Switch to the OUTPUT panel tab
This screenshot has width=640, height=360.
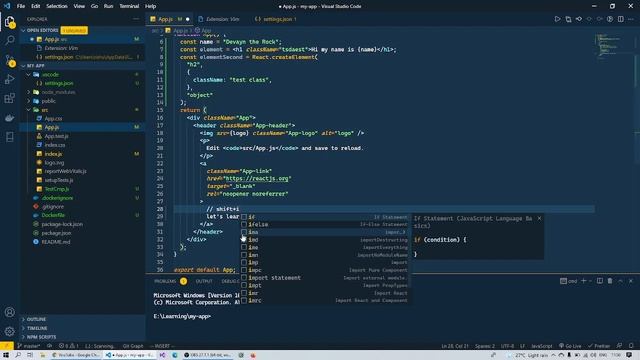point(204,281)
